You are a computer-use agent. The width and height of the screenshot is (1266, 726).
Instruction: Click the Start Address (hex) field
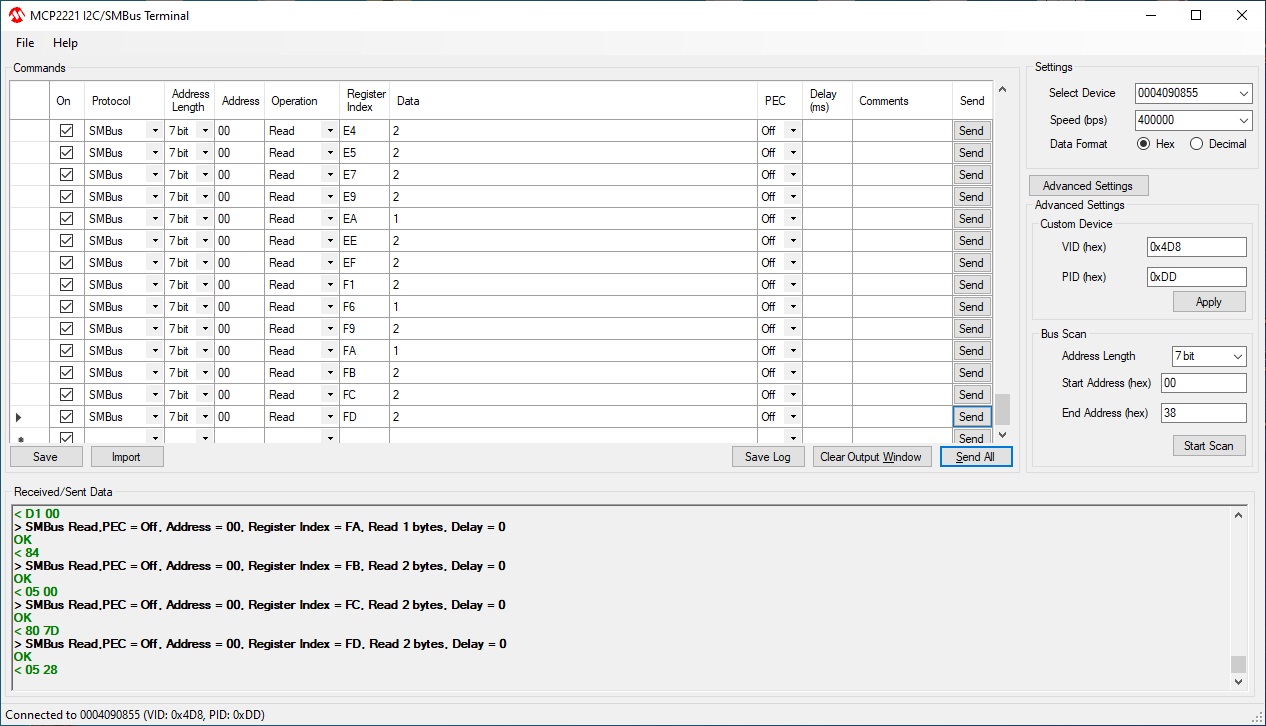(x=1204, y=383)
